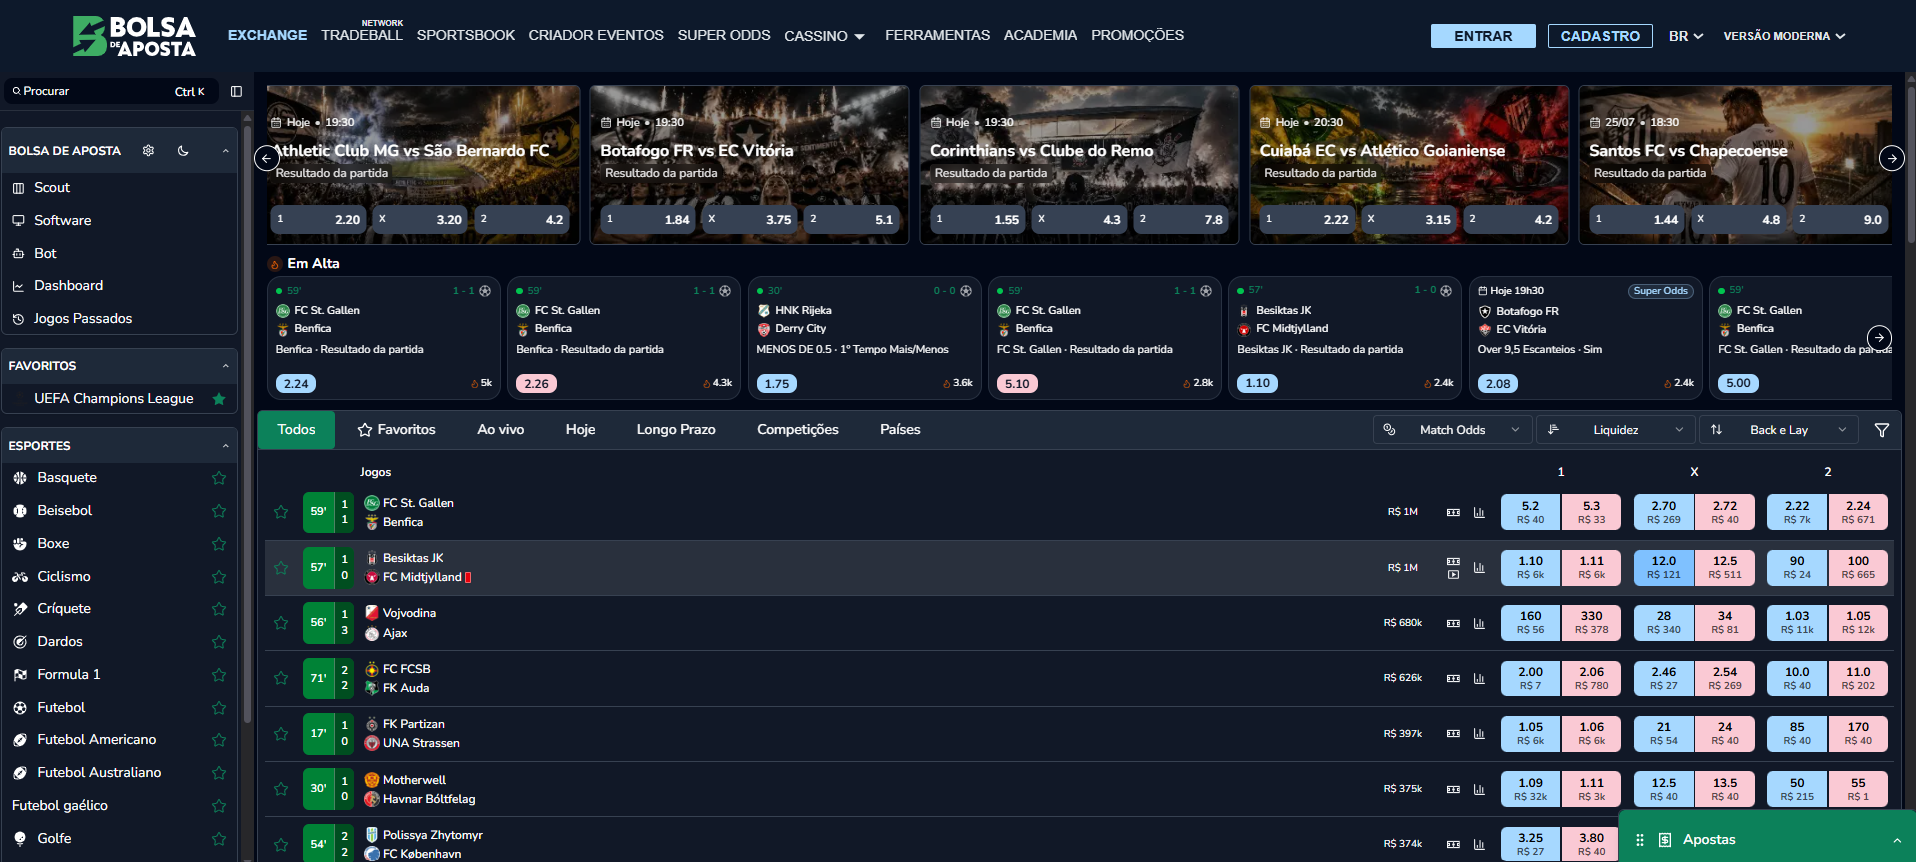
Task: Select Golfe sport
Action: coord(54,839)
